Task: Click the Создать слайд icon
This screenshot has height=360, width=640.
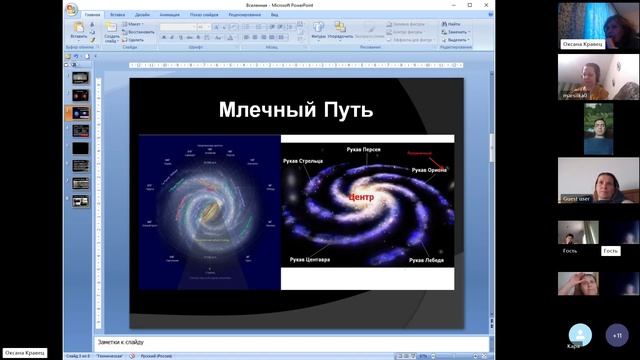Action: coord(111,28)
